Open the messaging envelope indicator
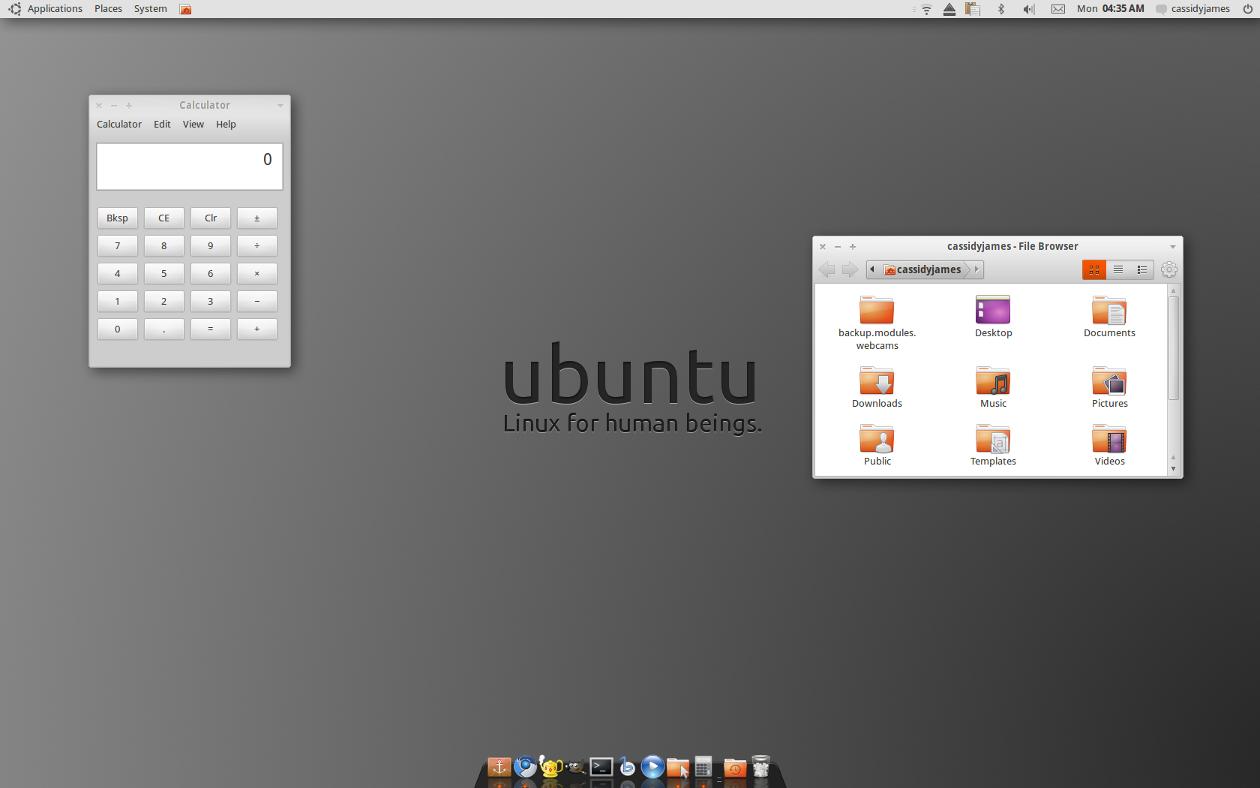Viewport: 1260px width, 788px height. point(1058,9)
